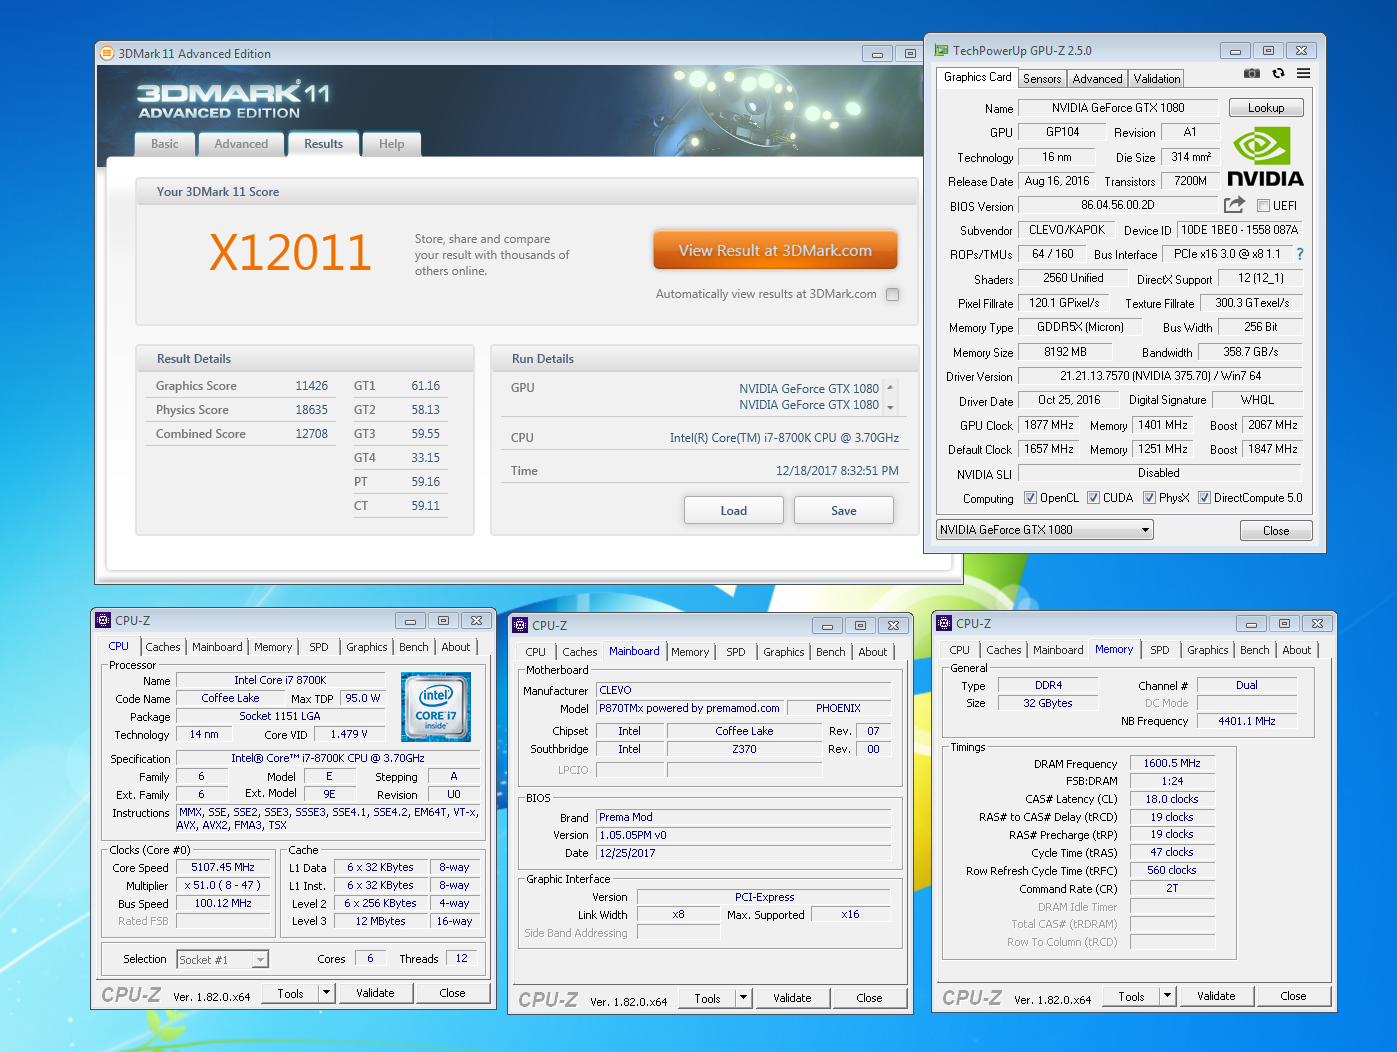The width and height of the screenshot is (1397, 1052).
Task: Click the Intel Core i7 logo badge
Action: [435, 706]
